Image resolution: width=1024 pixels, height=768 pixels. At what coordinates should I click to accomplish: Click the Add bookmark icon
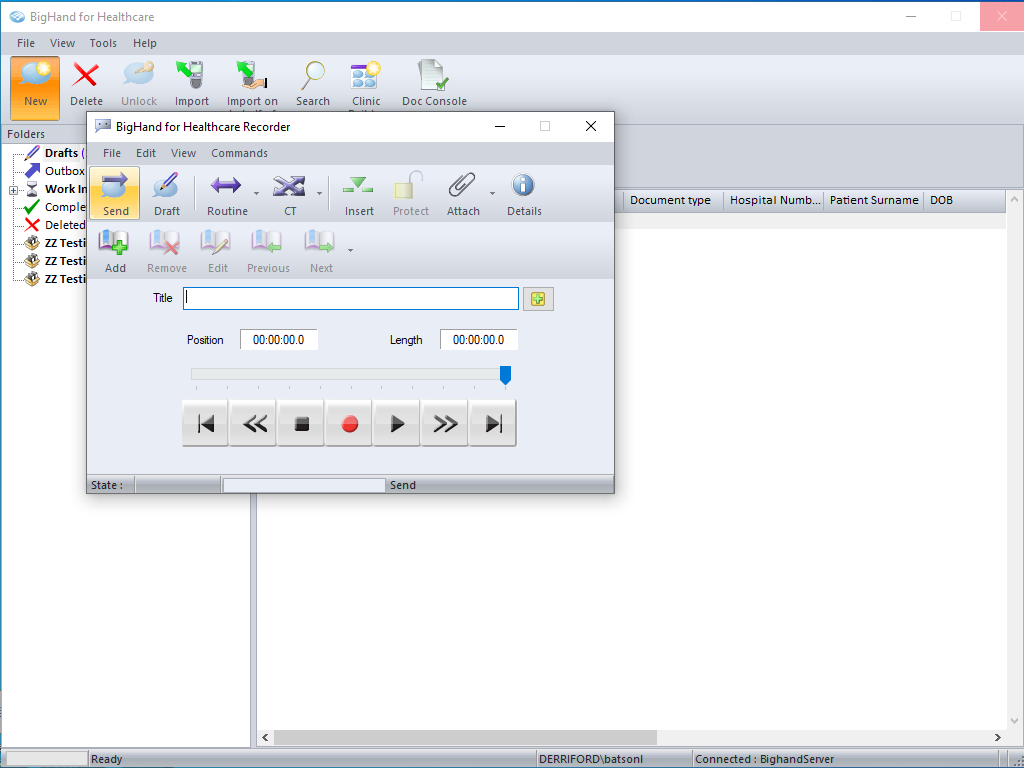(x=114, y=243)
